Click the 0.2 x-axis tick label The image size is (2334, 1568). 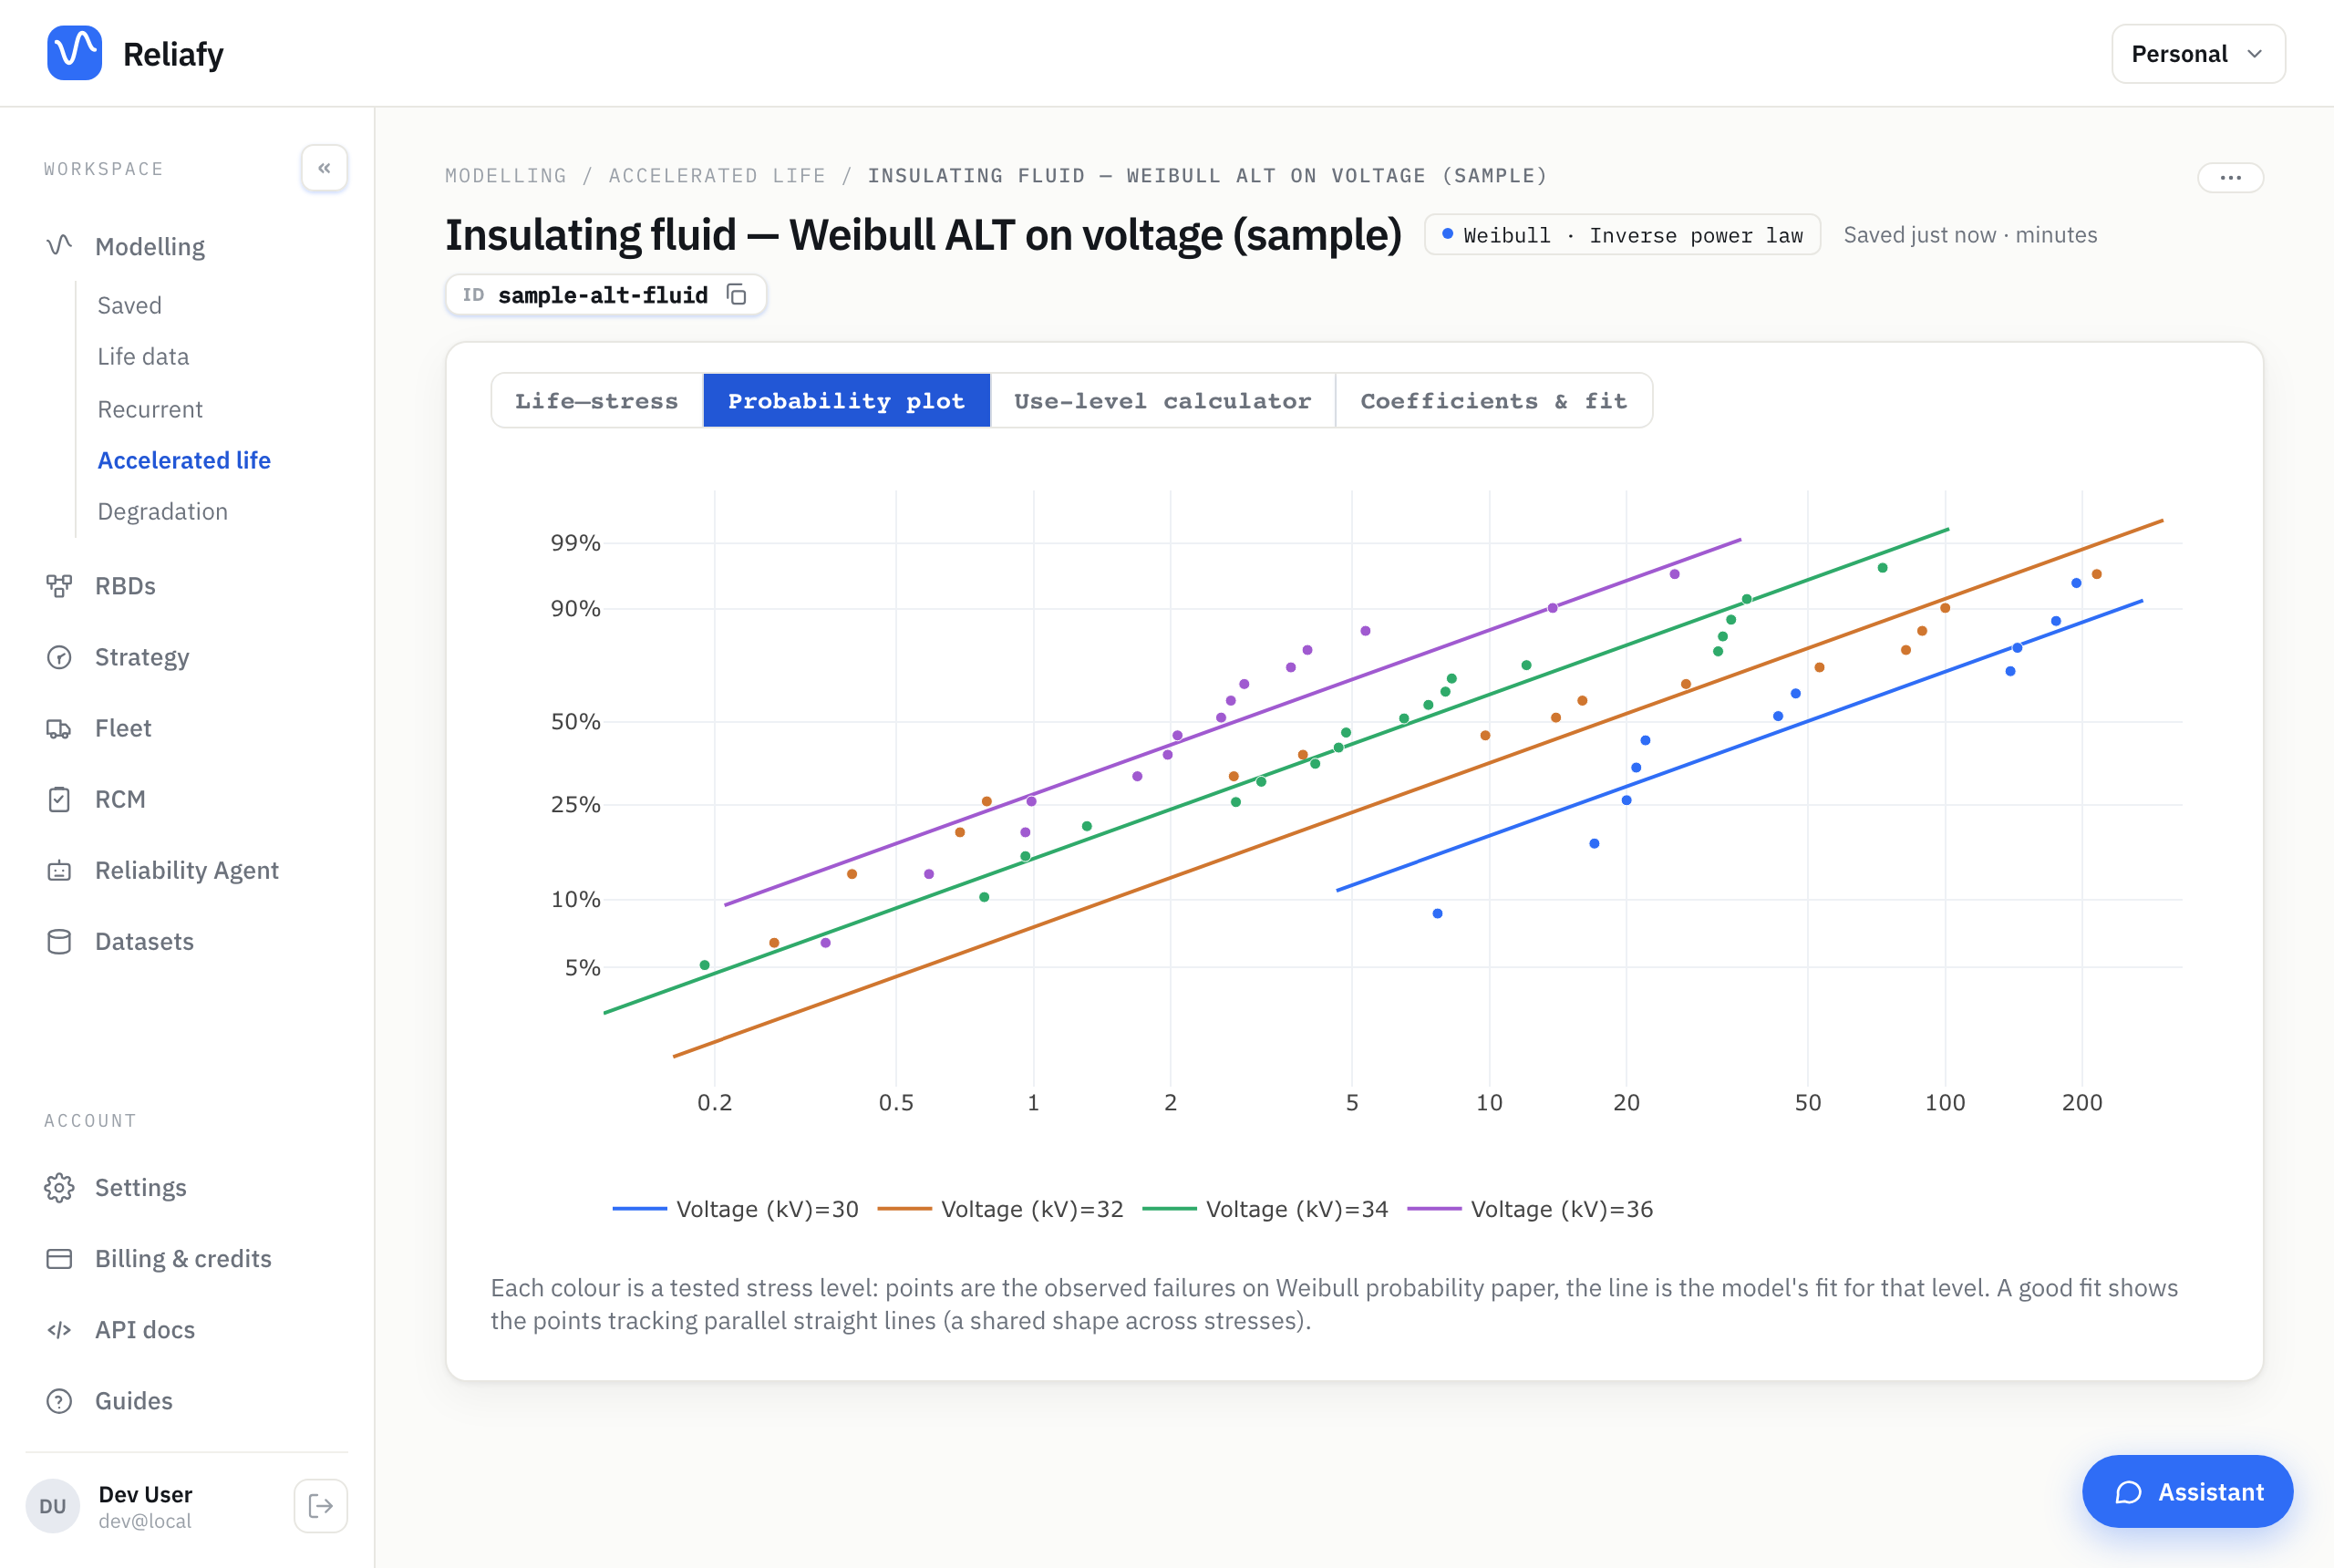click(714, 1102)
